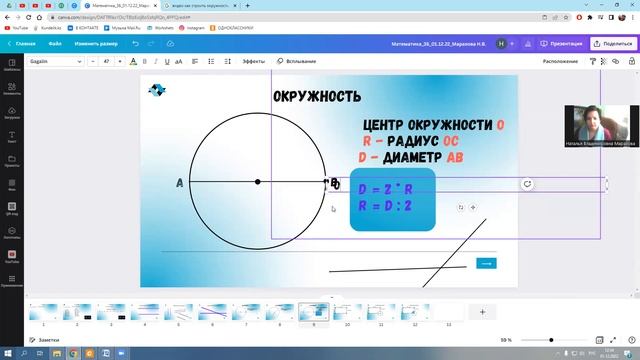The width and height of the screenshot is (640, 360).
Task: Open the Animate options
Action: point(296,61)
